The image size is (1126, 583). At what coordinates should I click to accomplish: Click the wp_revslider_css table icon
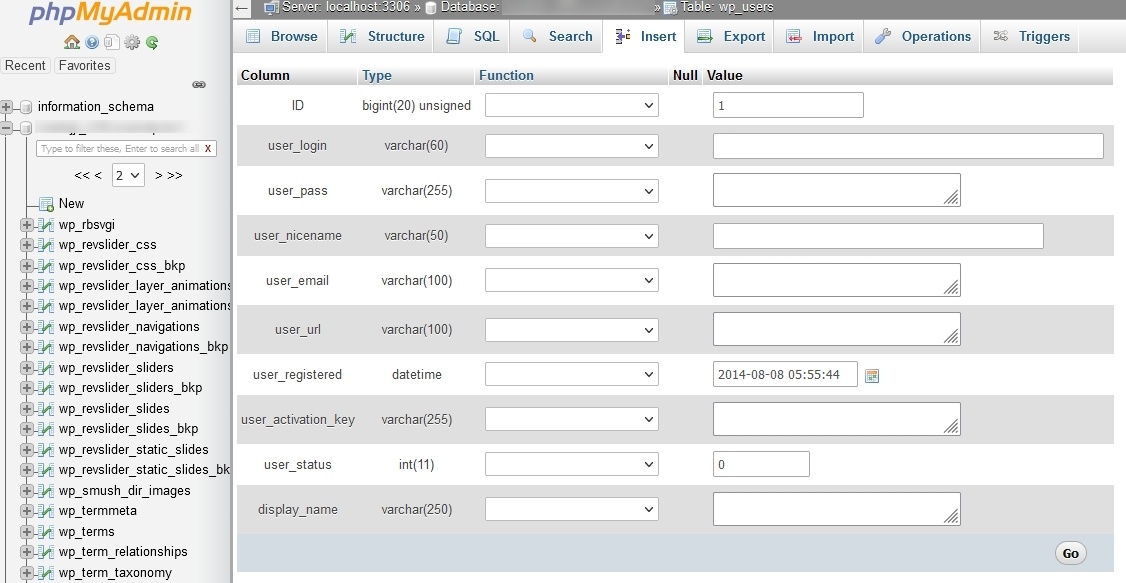point(46,245)
